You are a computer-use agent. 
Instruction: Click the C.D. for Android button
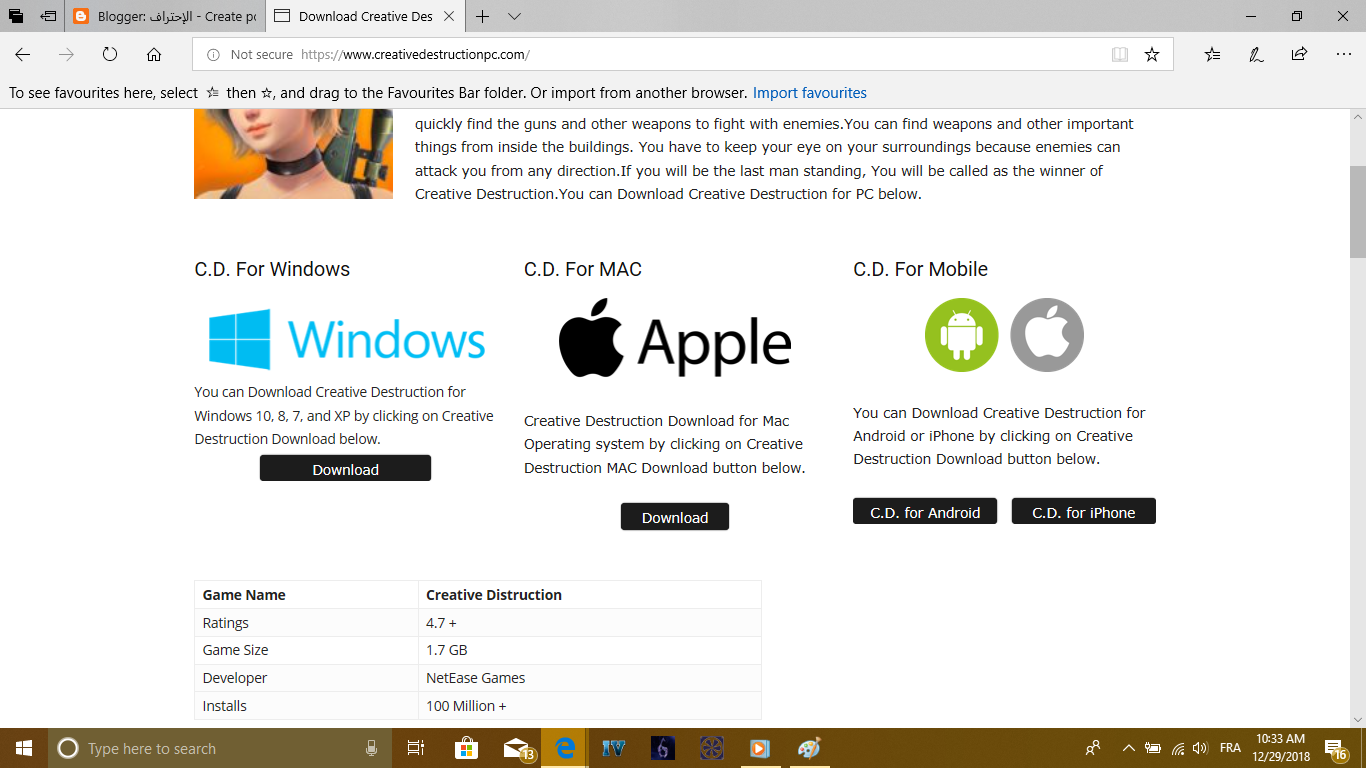925,512
